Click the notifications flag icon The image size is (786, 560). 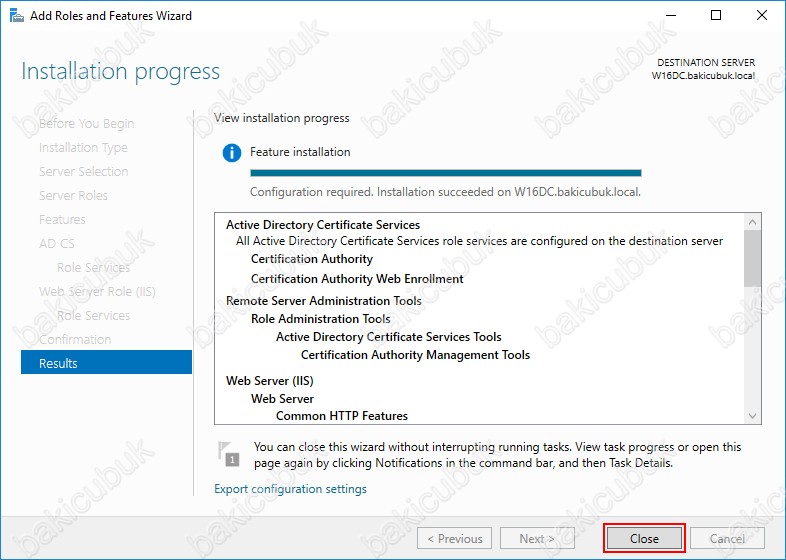point(229,453)
